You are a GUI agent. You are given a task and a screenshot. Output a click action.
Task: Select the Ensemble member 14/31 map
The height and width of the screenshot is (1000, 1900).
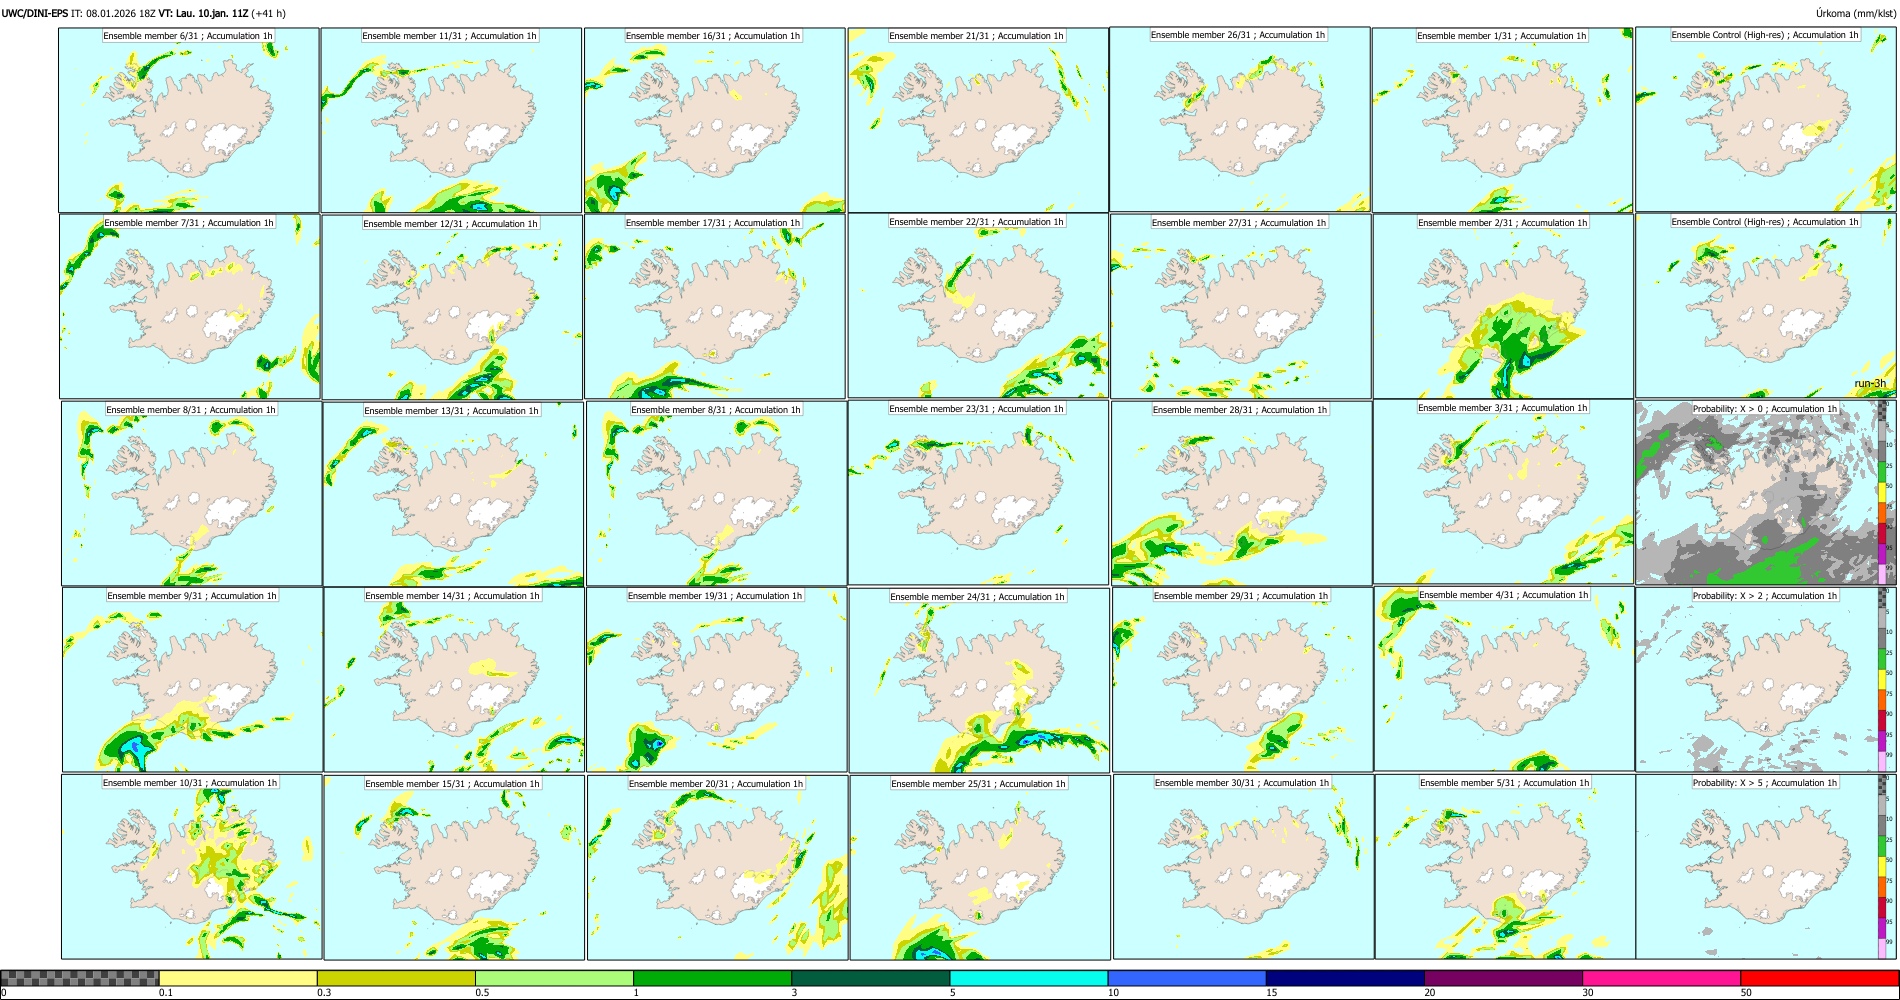[x=454, y=680]
